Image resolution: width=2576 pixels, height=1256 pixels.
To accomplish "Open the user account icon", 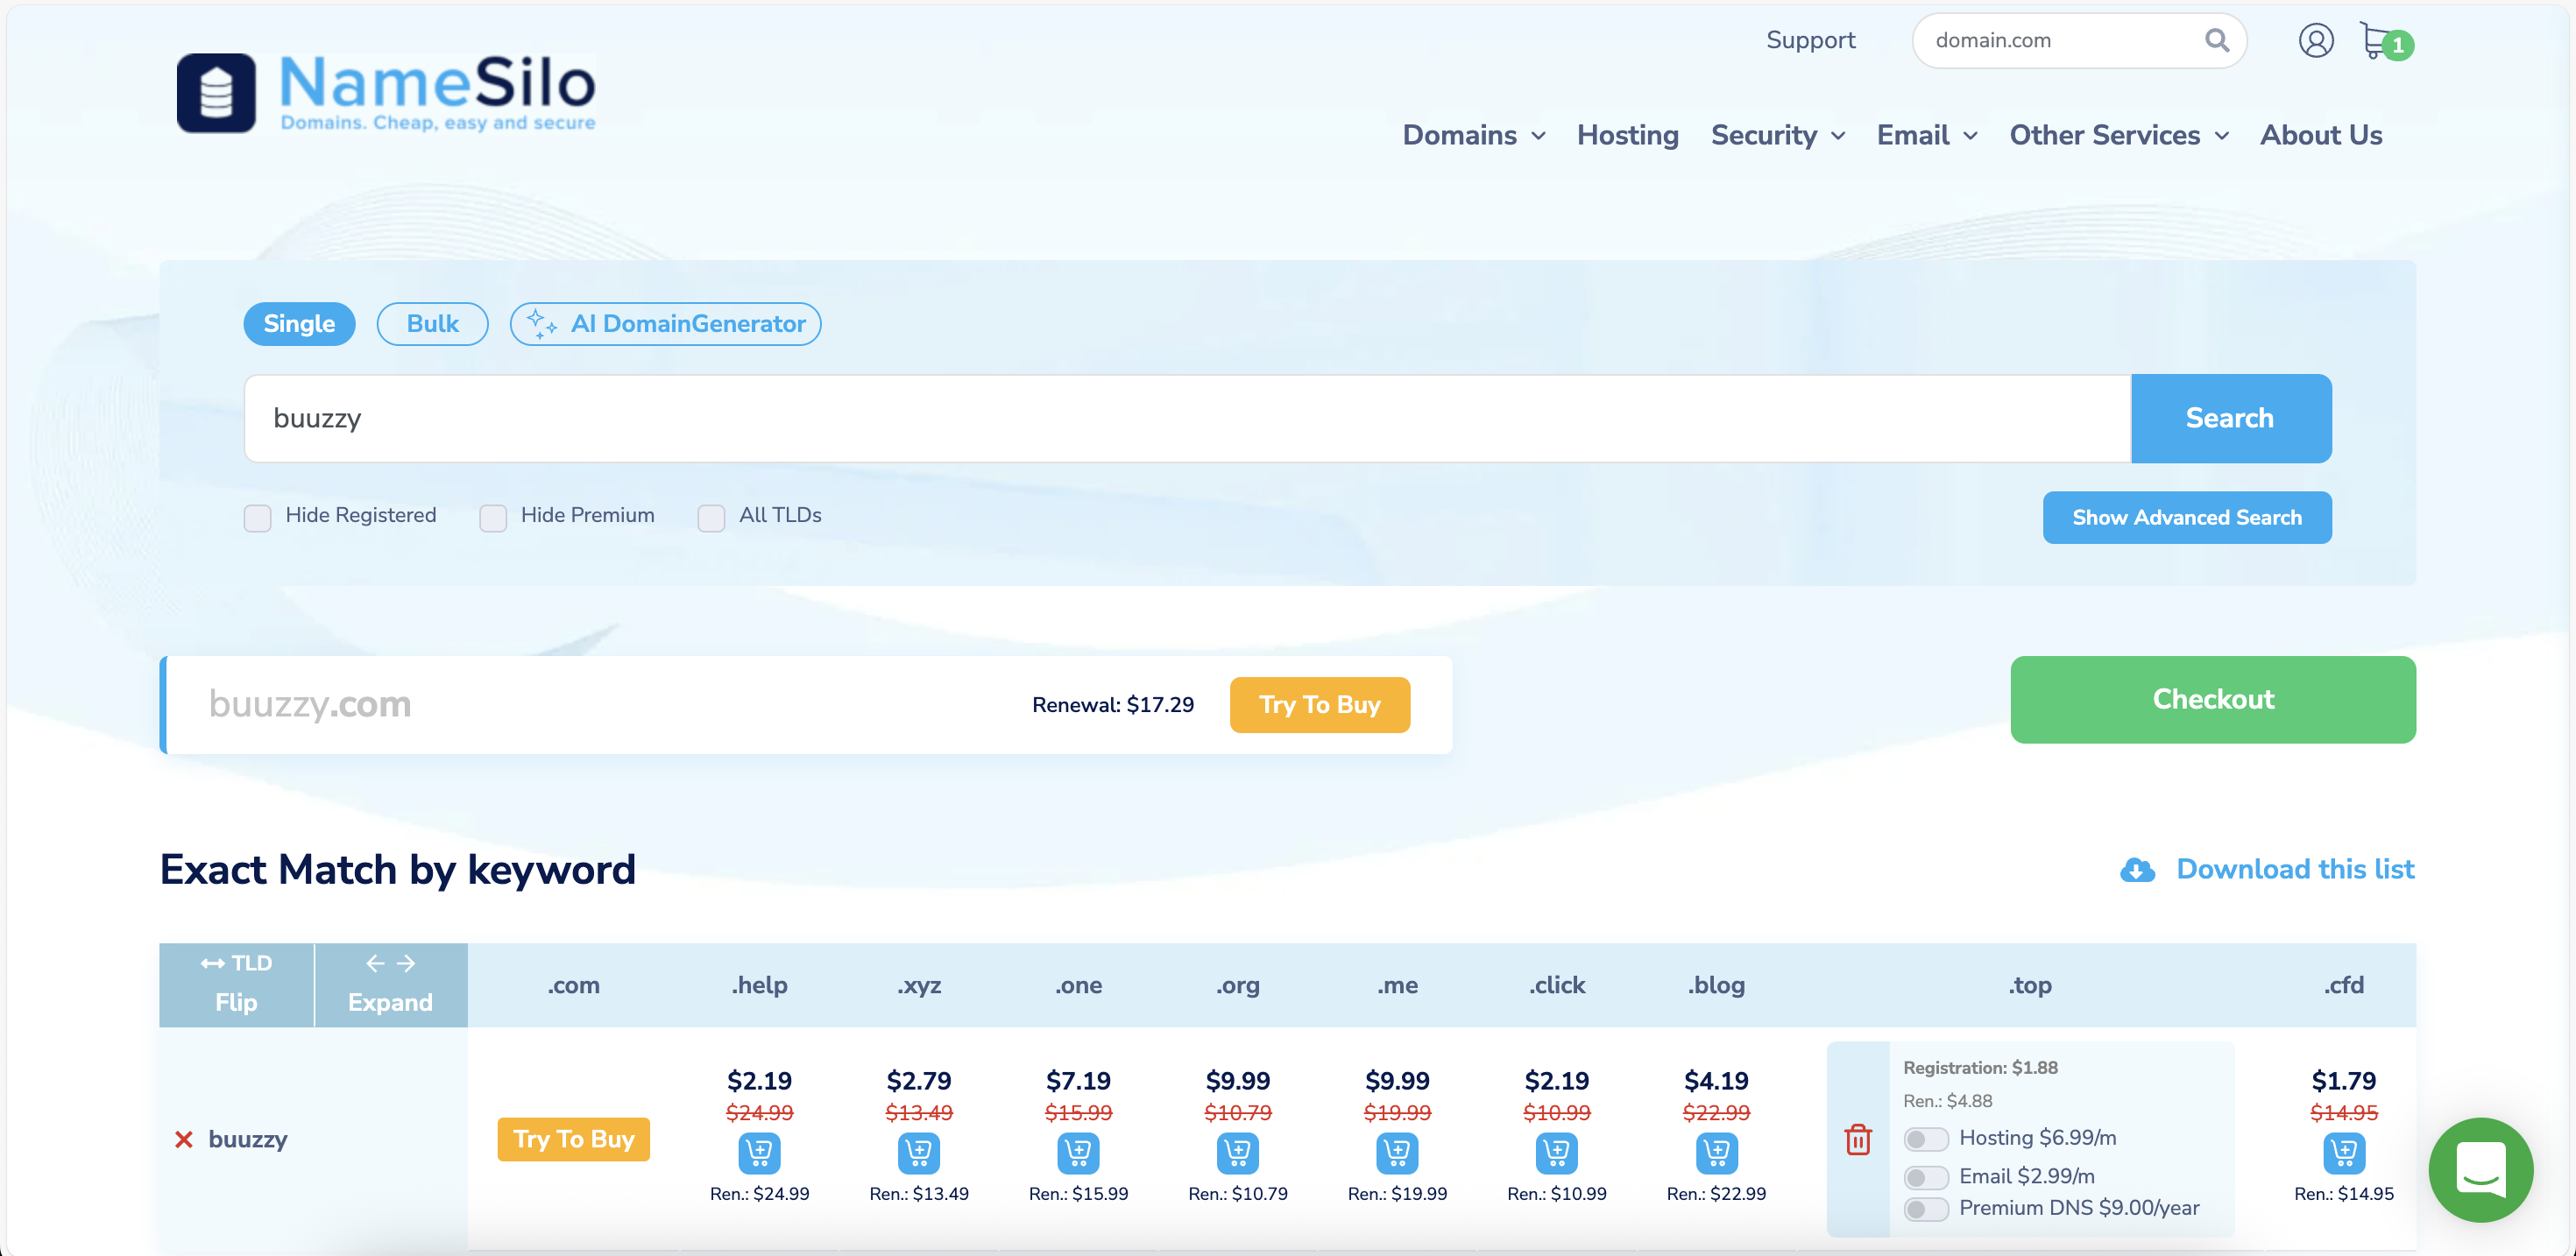I will (2315, 41).
